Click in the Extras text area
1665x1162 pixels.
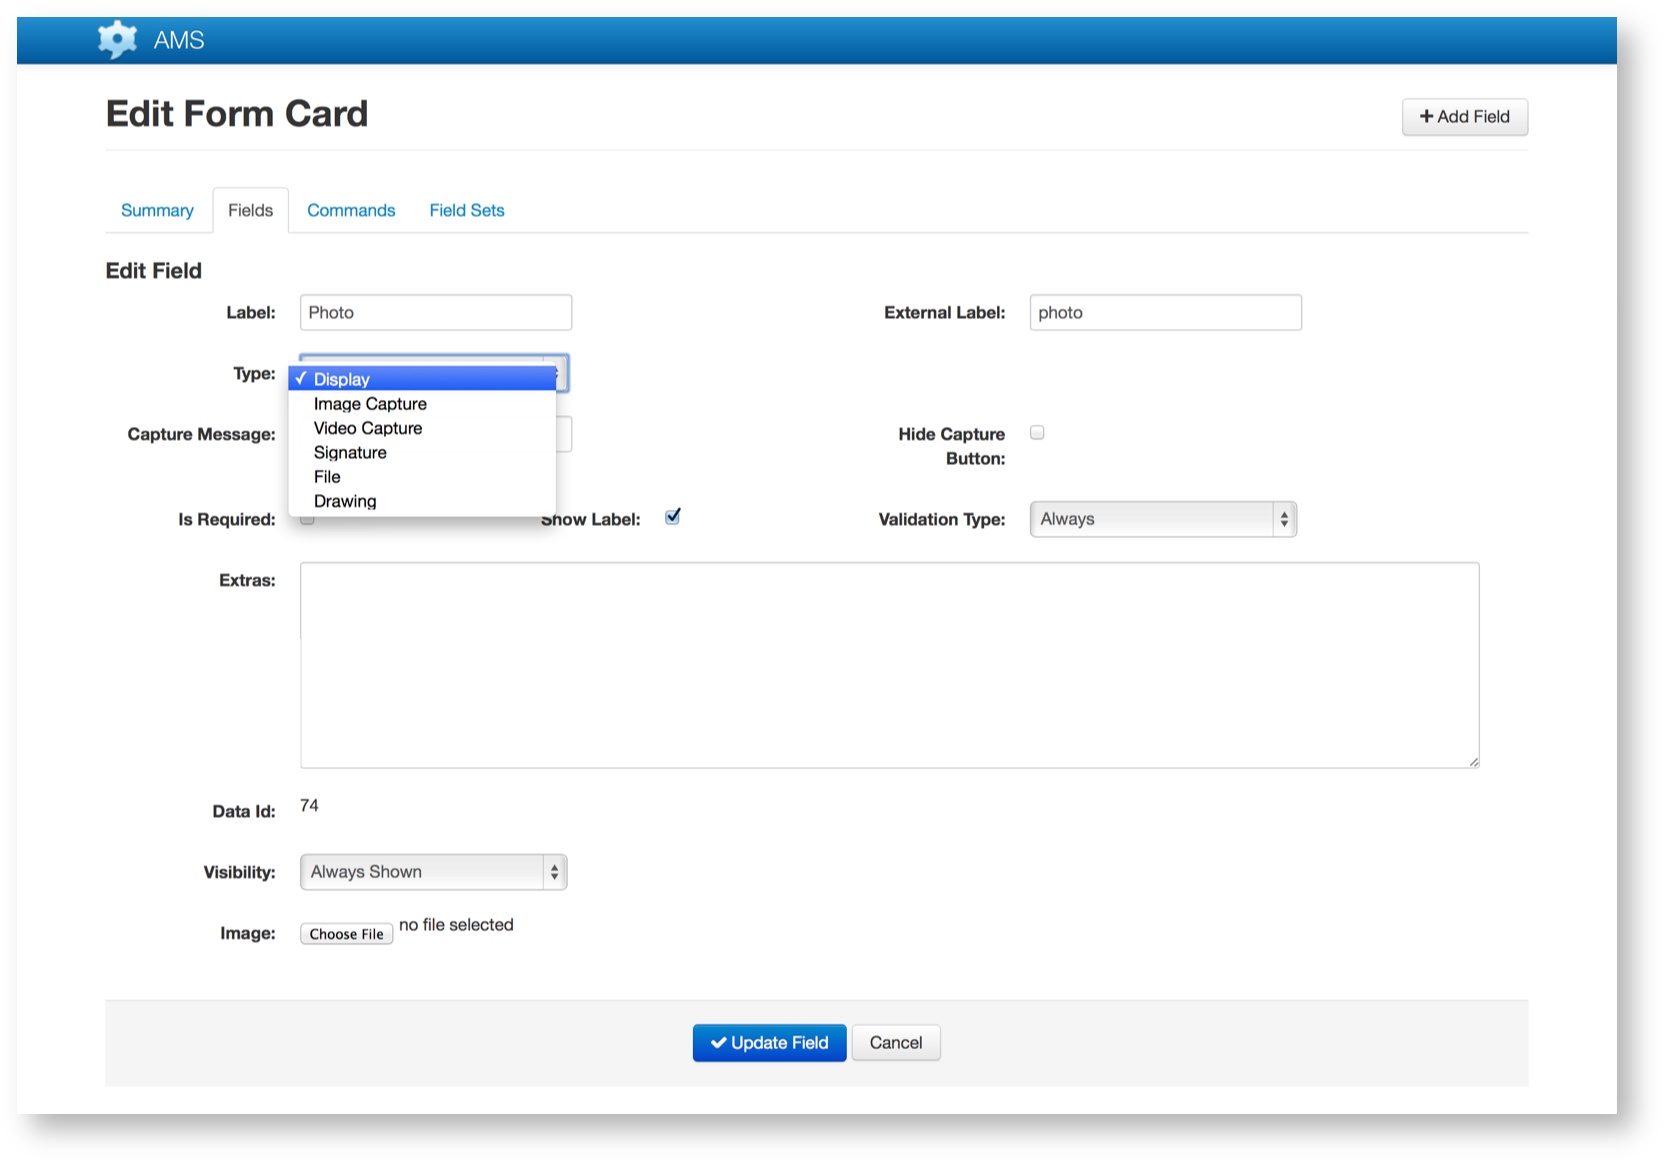[889, 665]
